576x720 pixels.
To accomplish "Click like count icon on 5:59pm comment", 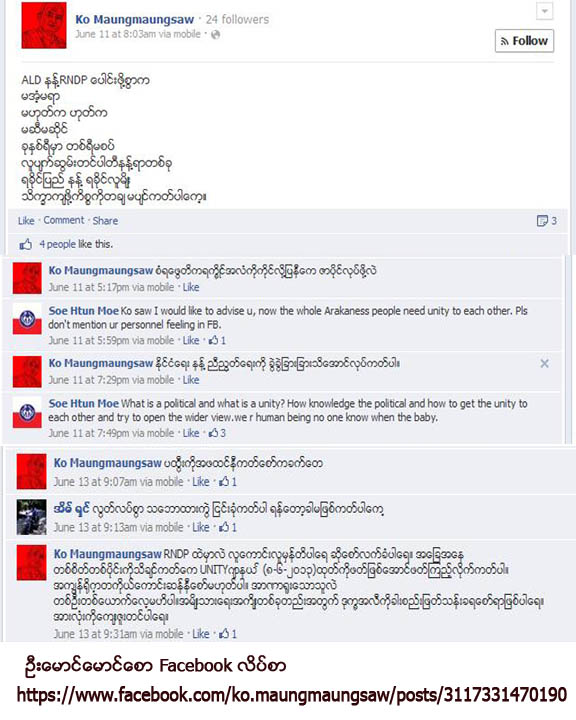I will [x=217, y=341].
